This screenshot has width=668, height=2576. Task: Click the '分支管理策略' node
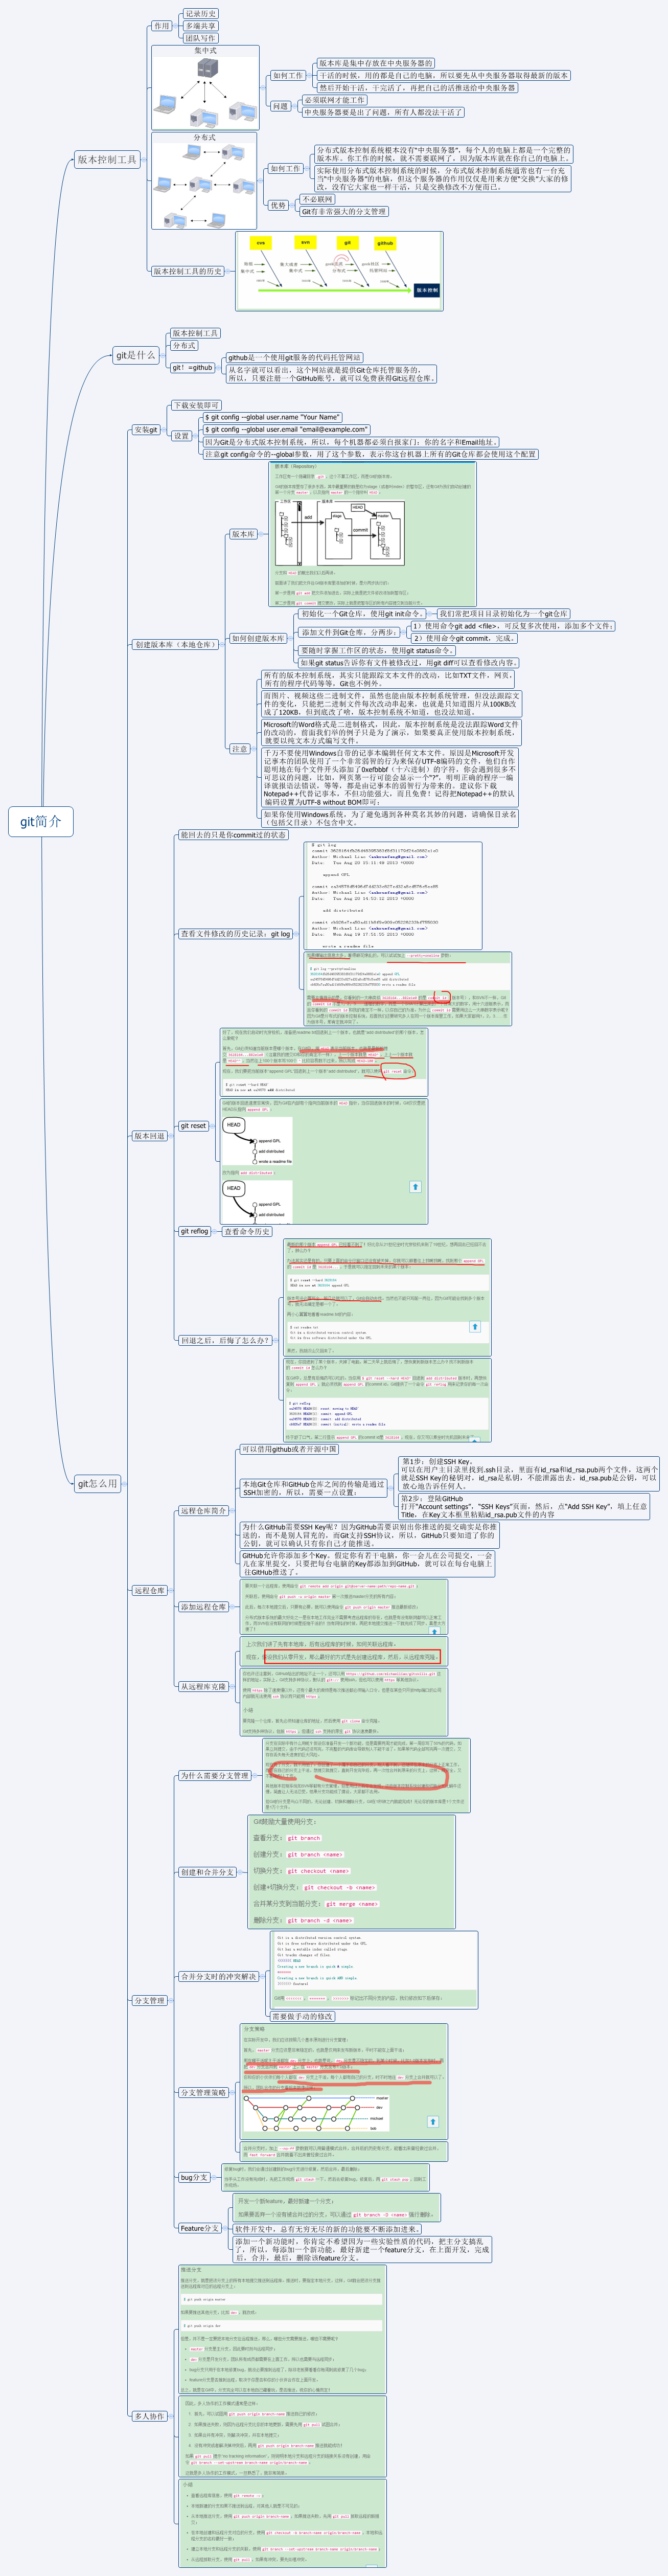coord(203,2092)
